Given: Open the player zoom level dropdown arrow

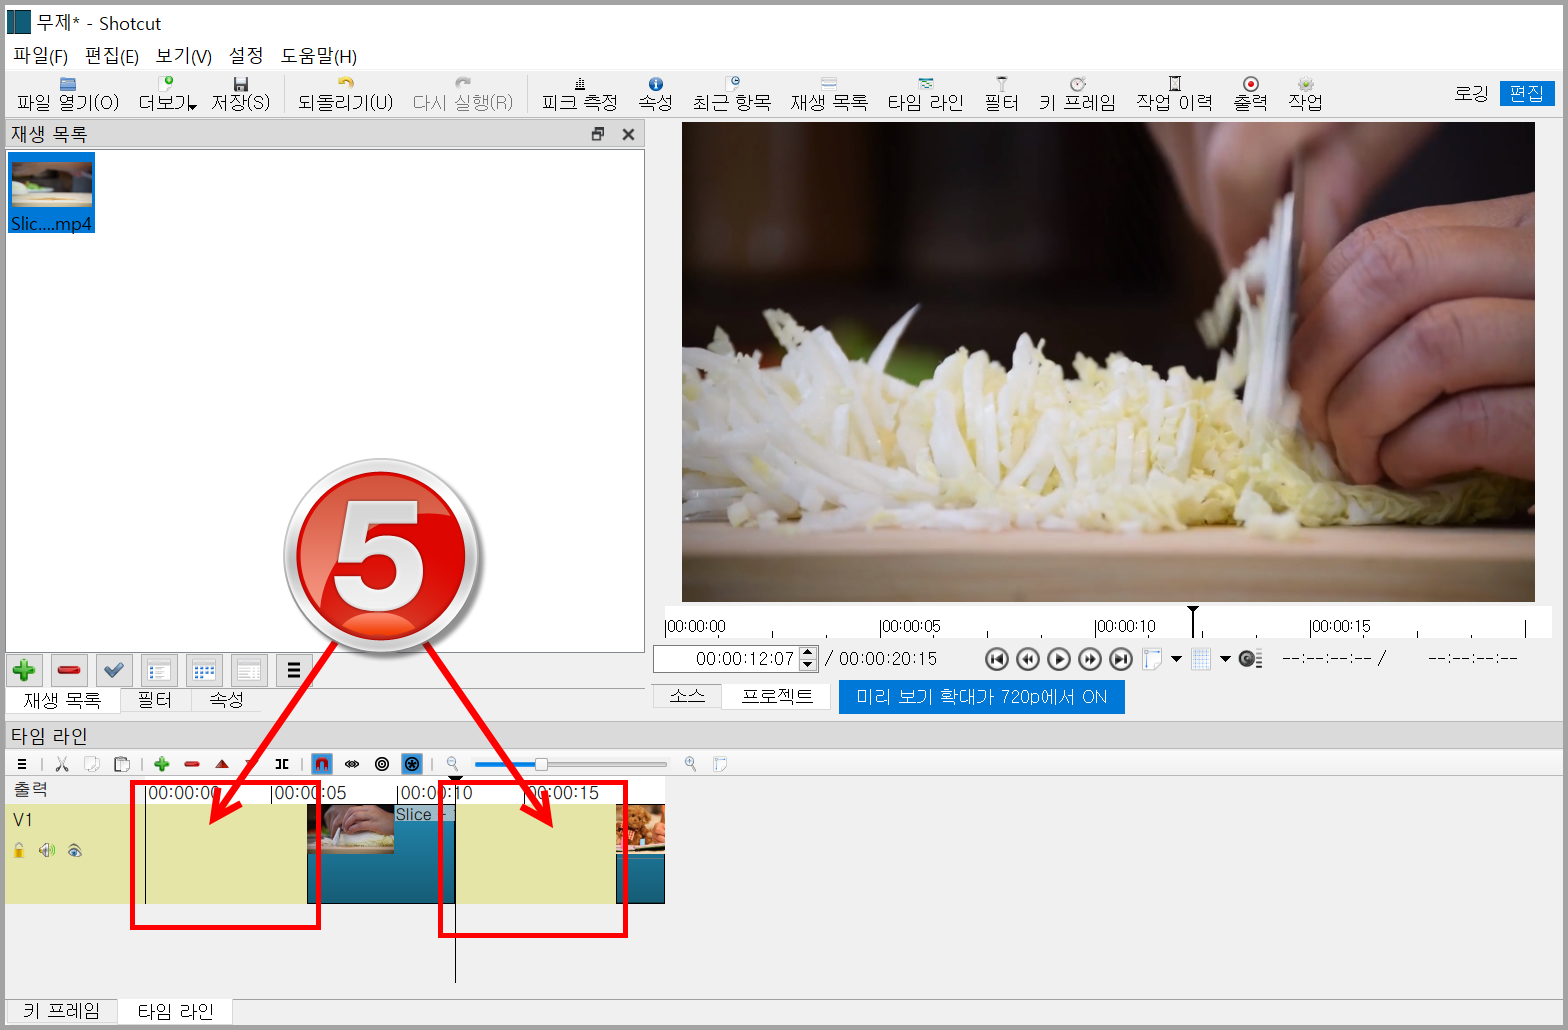Looking at the screenshot, I should pyautogui.click(x=1176, y=659).
